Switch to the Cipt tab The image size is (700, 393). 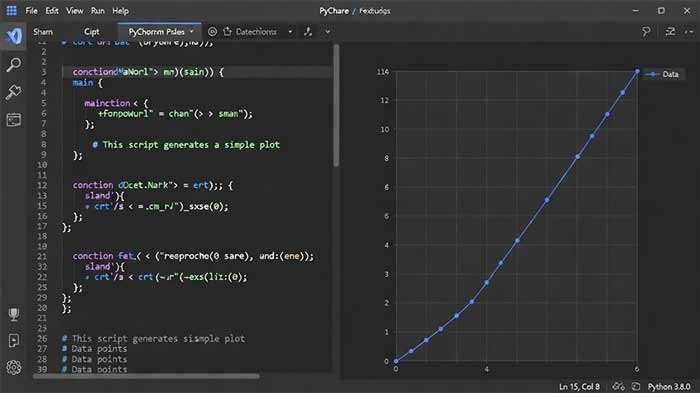[92, 32]
